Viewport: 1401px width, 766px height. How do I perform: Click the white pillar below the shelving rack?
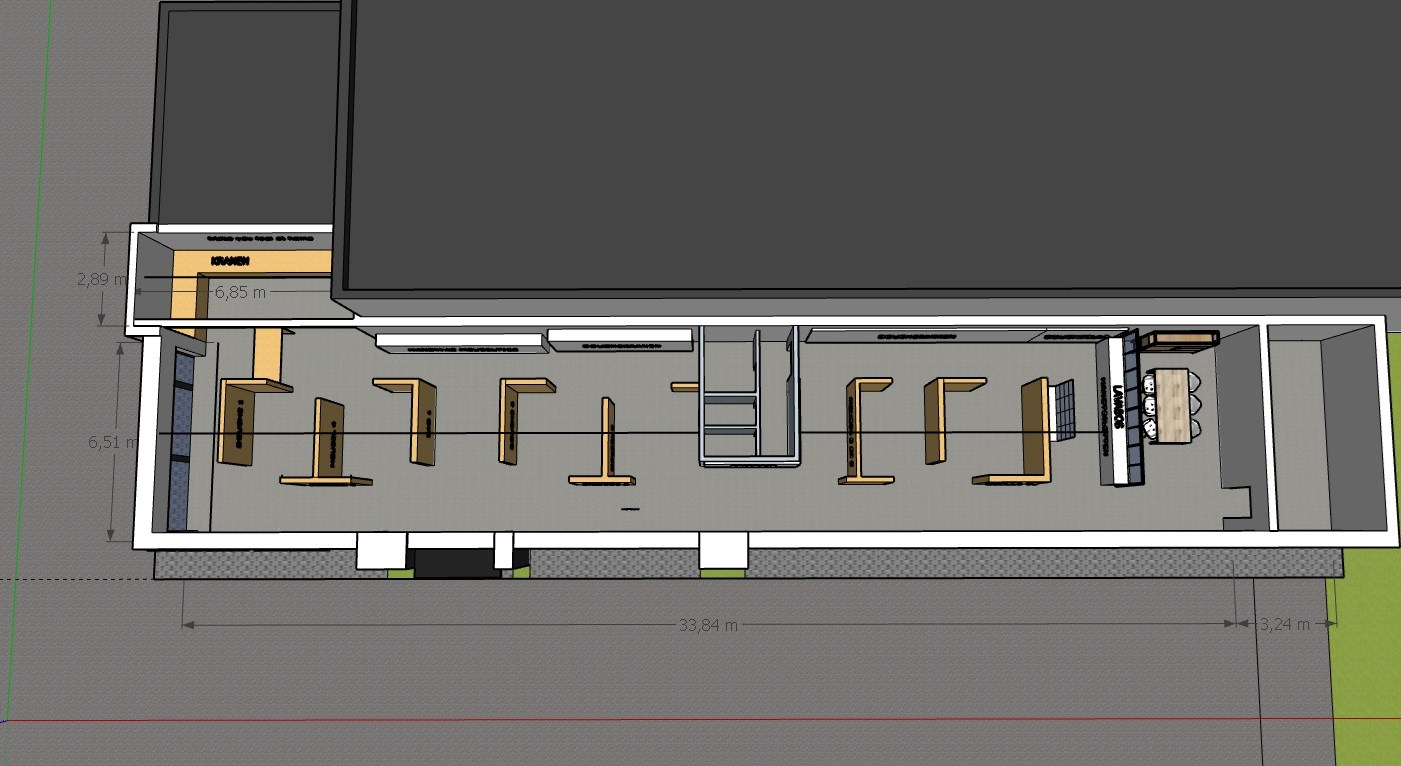point(722,550)
